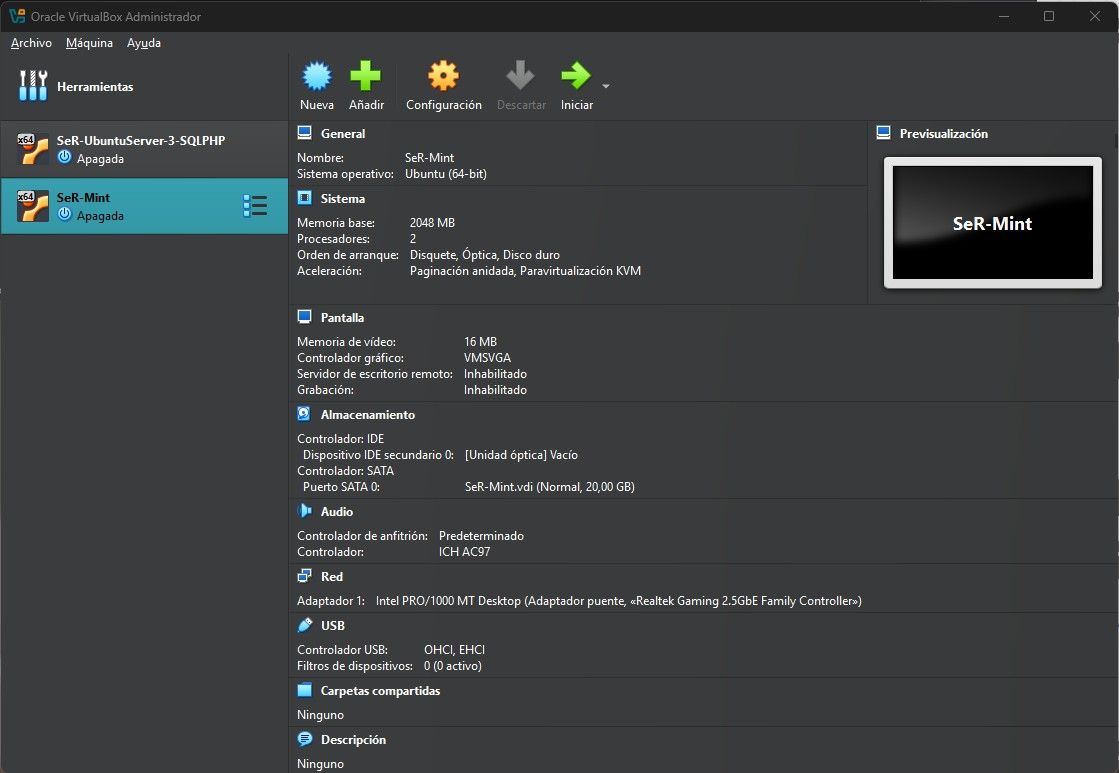
Task: Click the Nueva toolbar icon
Action: coord(317,76)
